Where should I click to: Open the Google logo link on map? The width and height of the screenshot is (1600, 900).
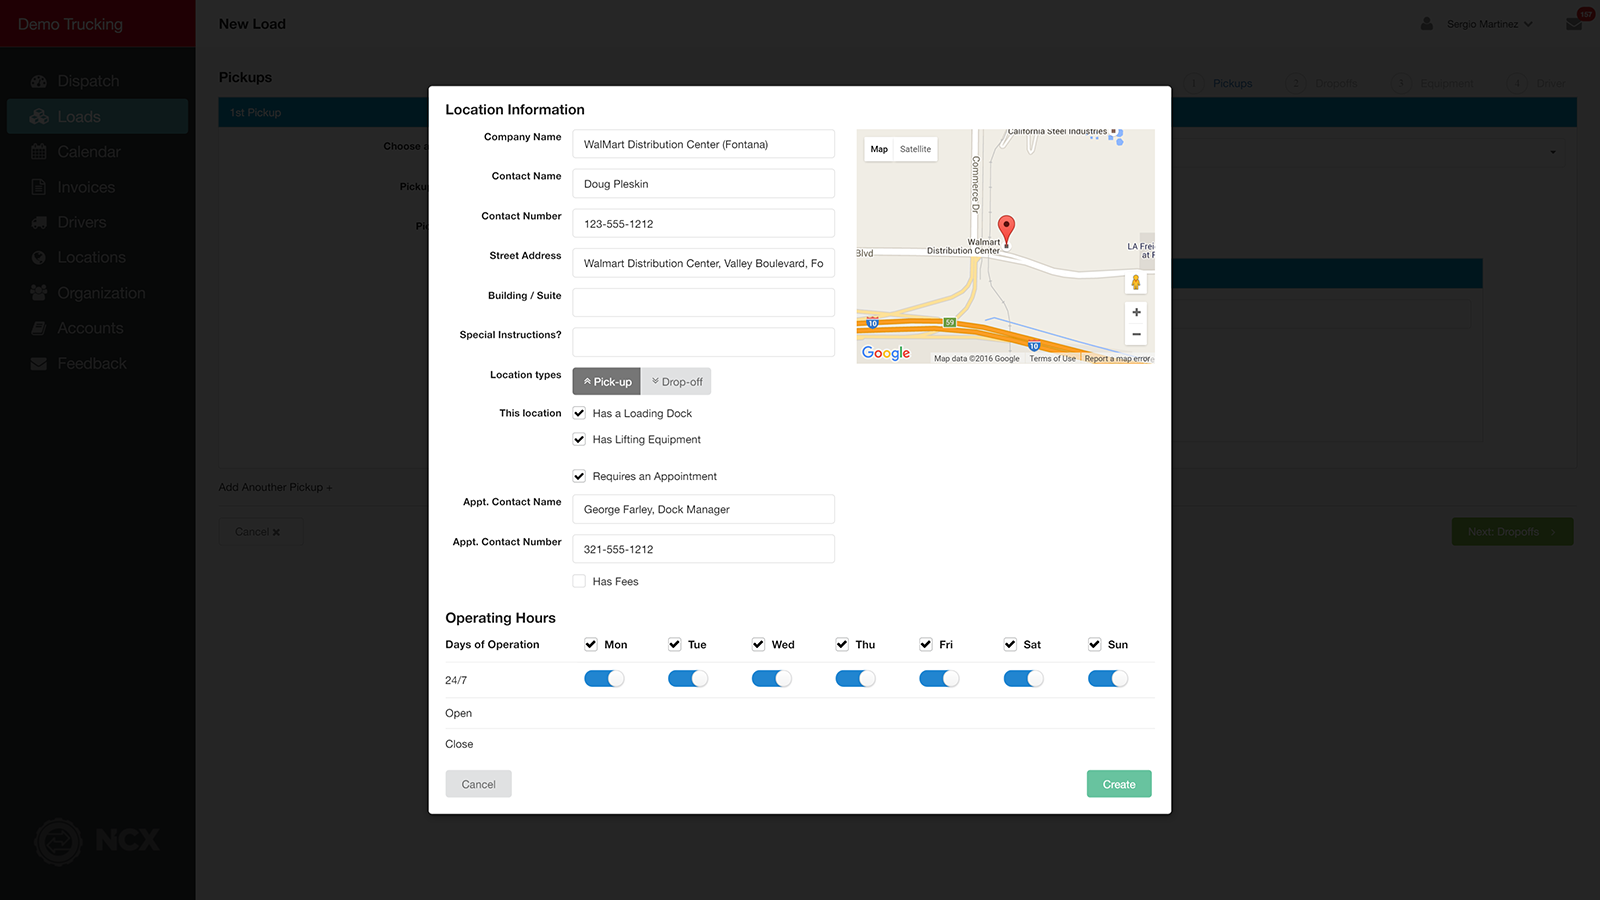coord(886,353)
